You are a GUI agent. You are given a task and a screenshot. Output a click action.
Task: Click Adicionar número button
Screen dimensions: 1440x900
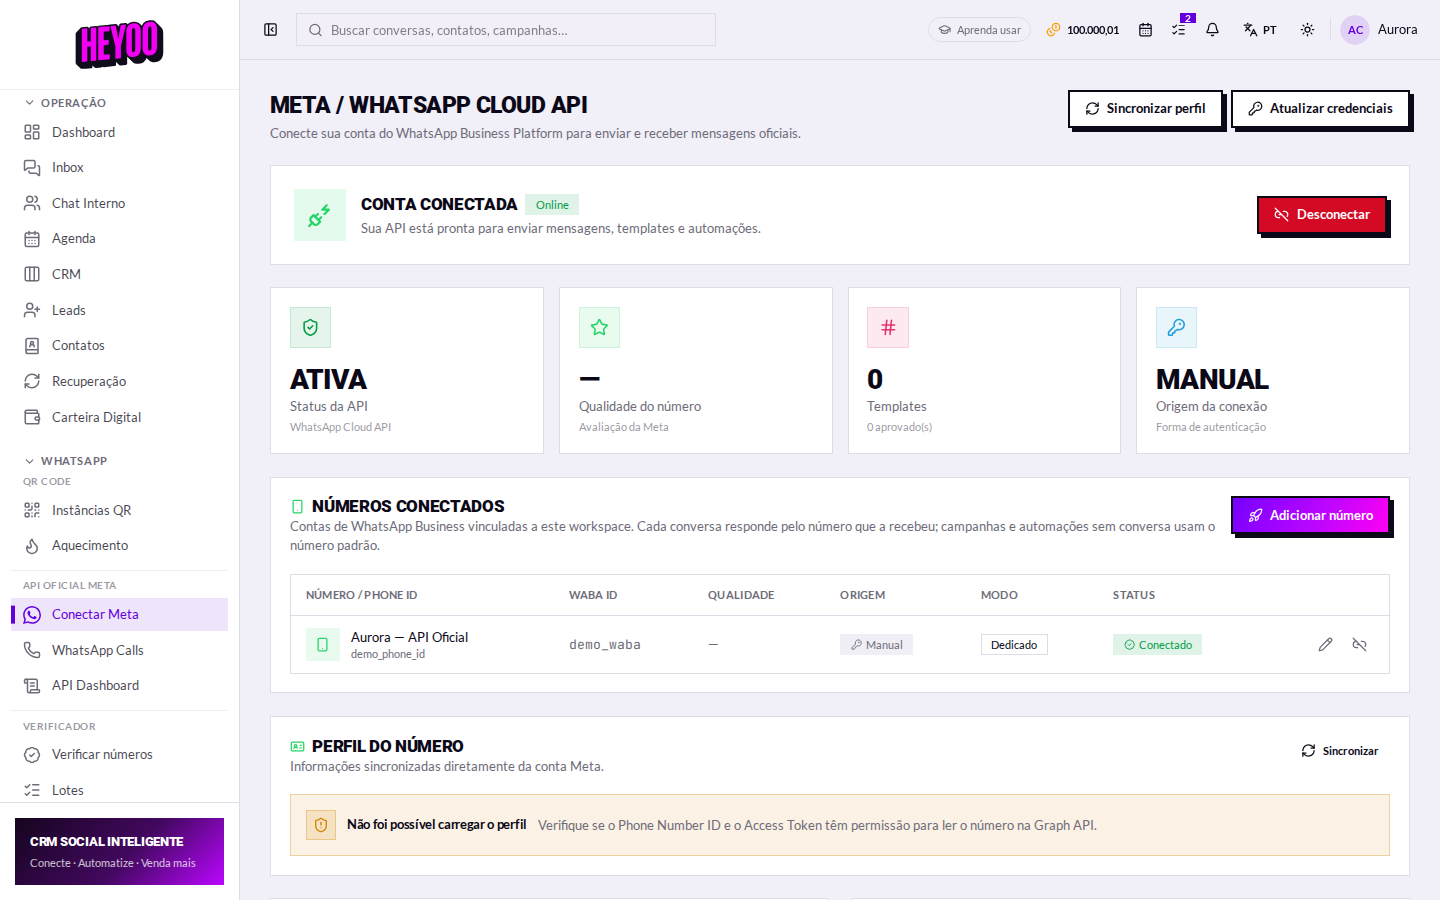pyautogui.click(x=1310, y=516)
